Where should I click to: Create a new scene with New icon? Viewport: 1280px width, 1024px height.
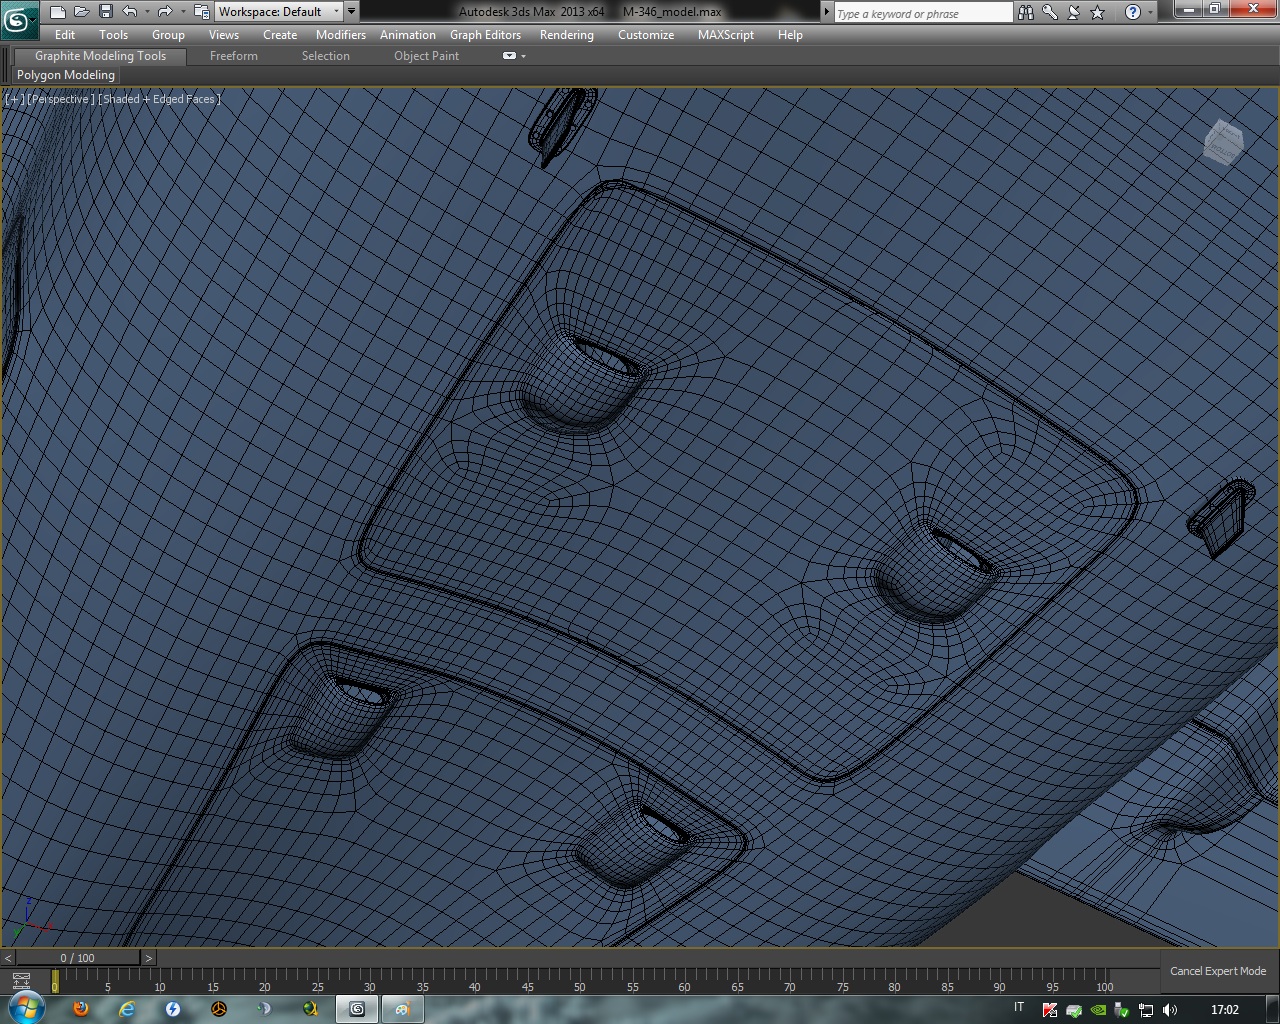(x=57, y=12)
